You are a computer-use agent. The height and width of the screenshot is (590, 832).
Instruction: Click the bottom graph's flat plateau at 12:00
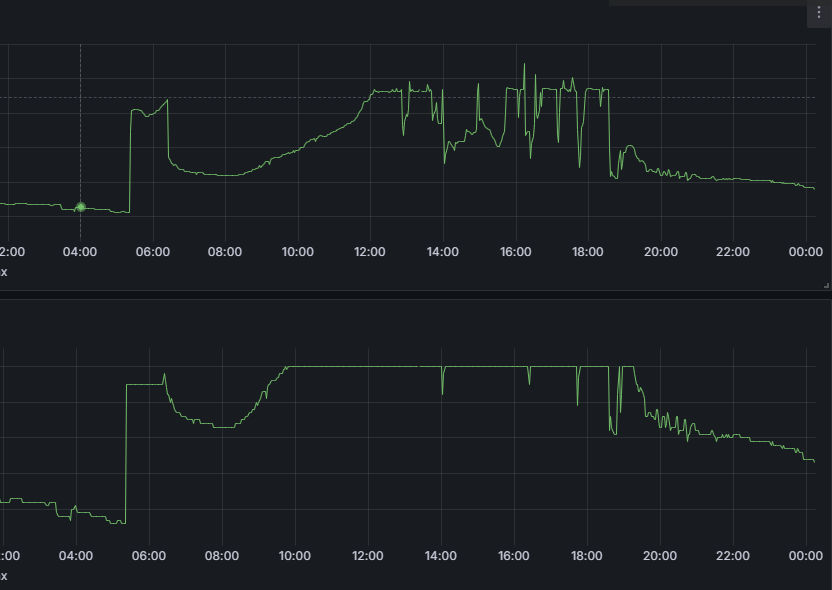pyautogui.click(x=367, y=366)
